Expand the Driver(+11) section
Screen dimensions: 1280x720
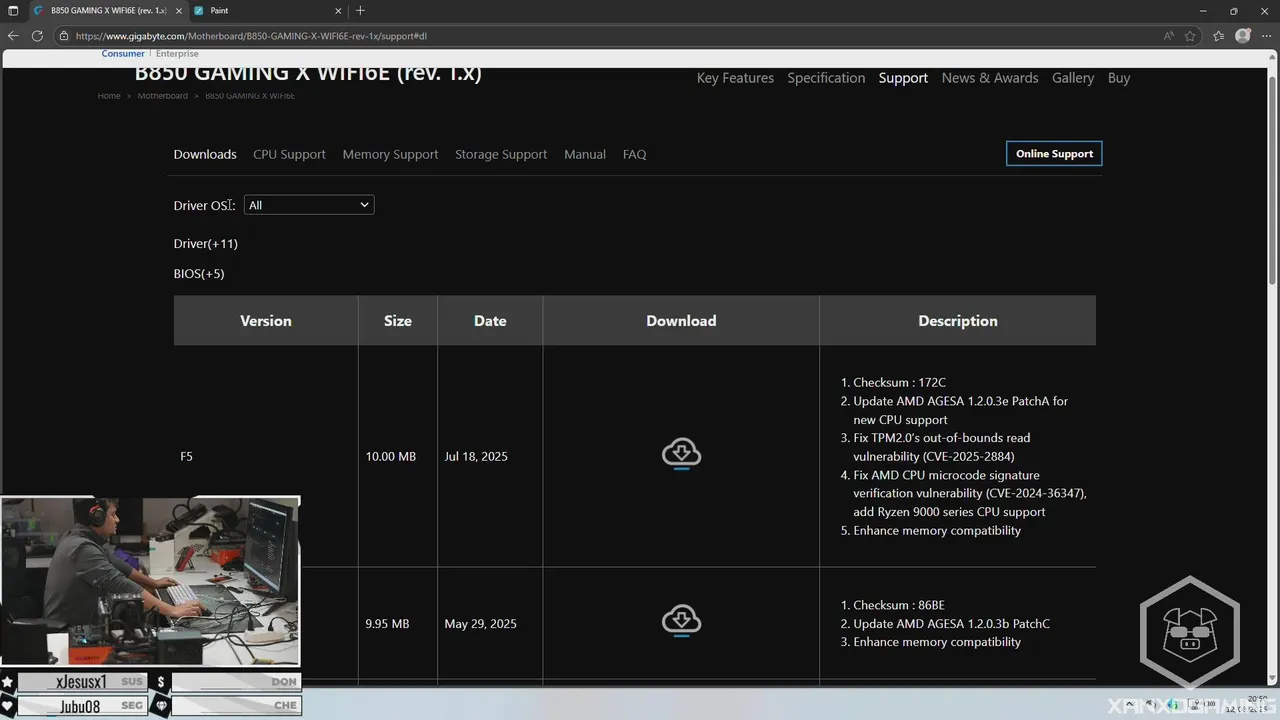point(206,244)
